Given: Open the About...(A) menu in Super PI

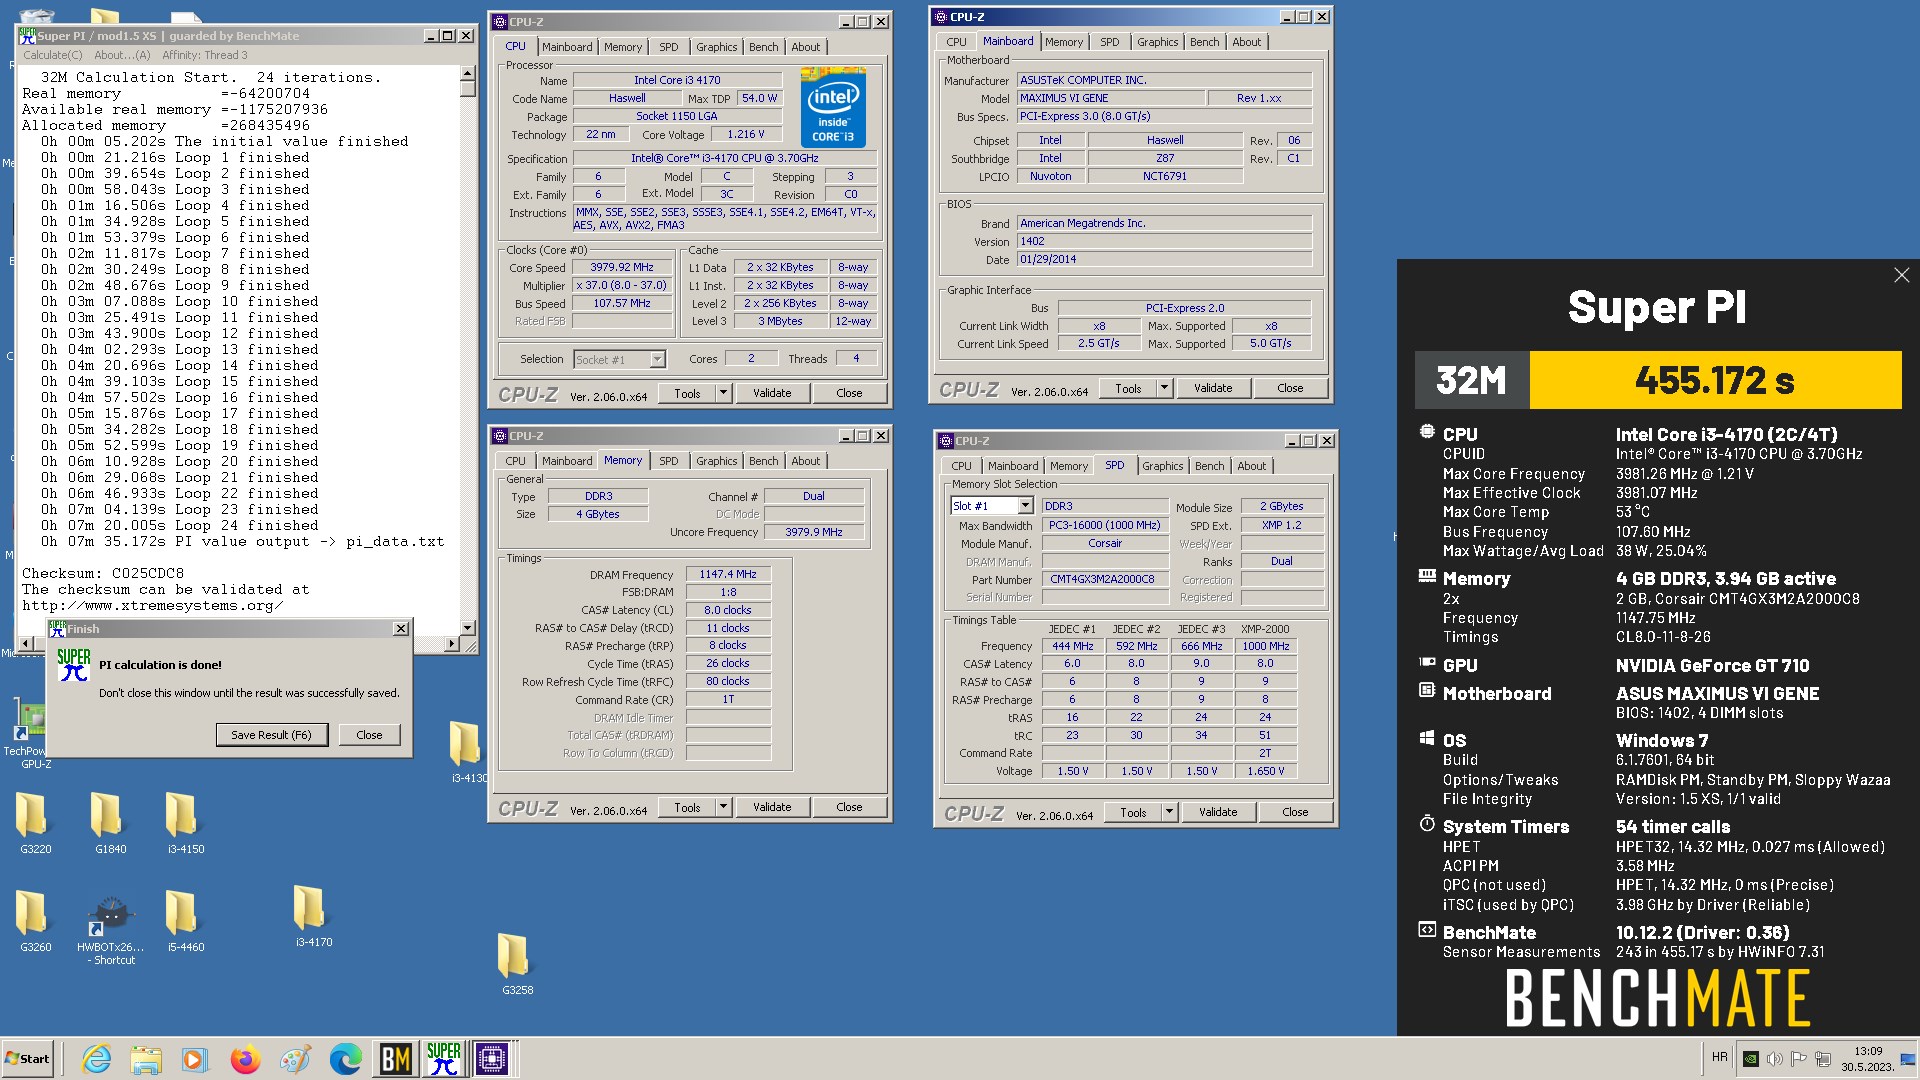Looking at the screenshot, I should pyautogui.click(x=122, y=55).
